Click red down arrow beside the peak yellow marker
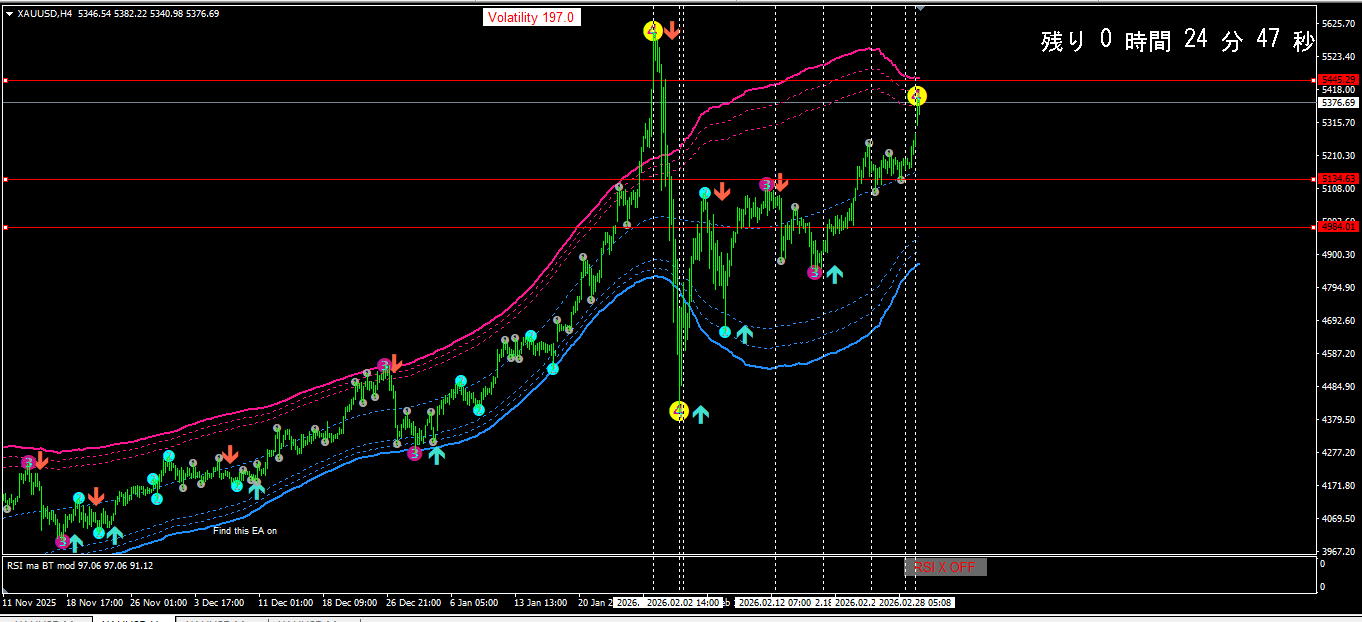The width and height of the screenshot is (1362, 622). pyautogui.click(x=672, y=31)
